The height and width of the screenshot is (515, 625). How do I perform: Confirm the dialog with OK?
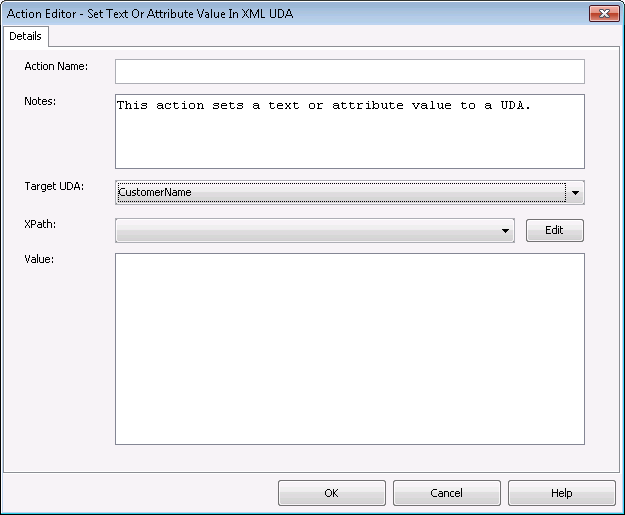click(x=332, y=493)
